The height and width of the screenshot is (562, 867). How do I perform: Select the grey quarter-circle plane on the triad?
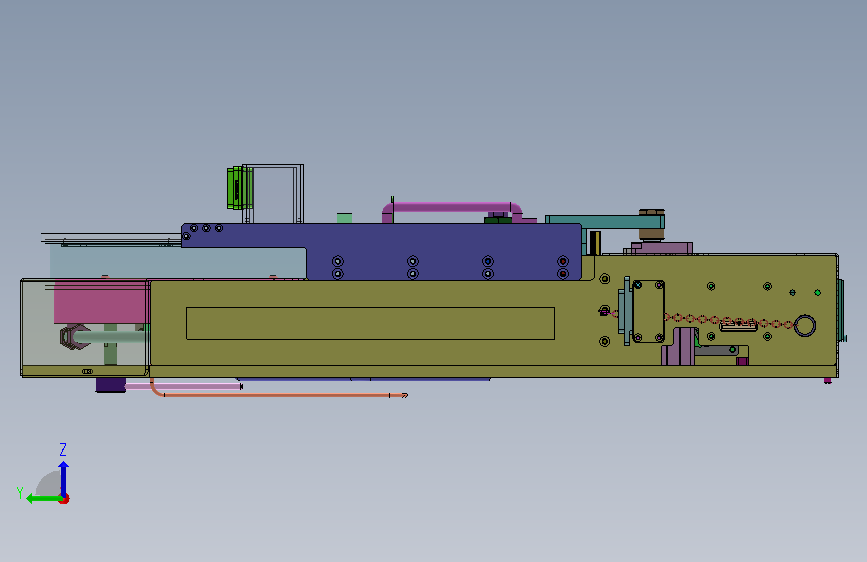tap(50, 484)
